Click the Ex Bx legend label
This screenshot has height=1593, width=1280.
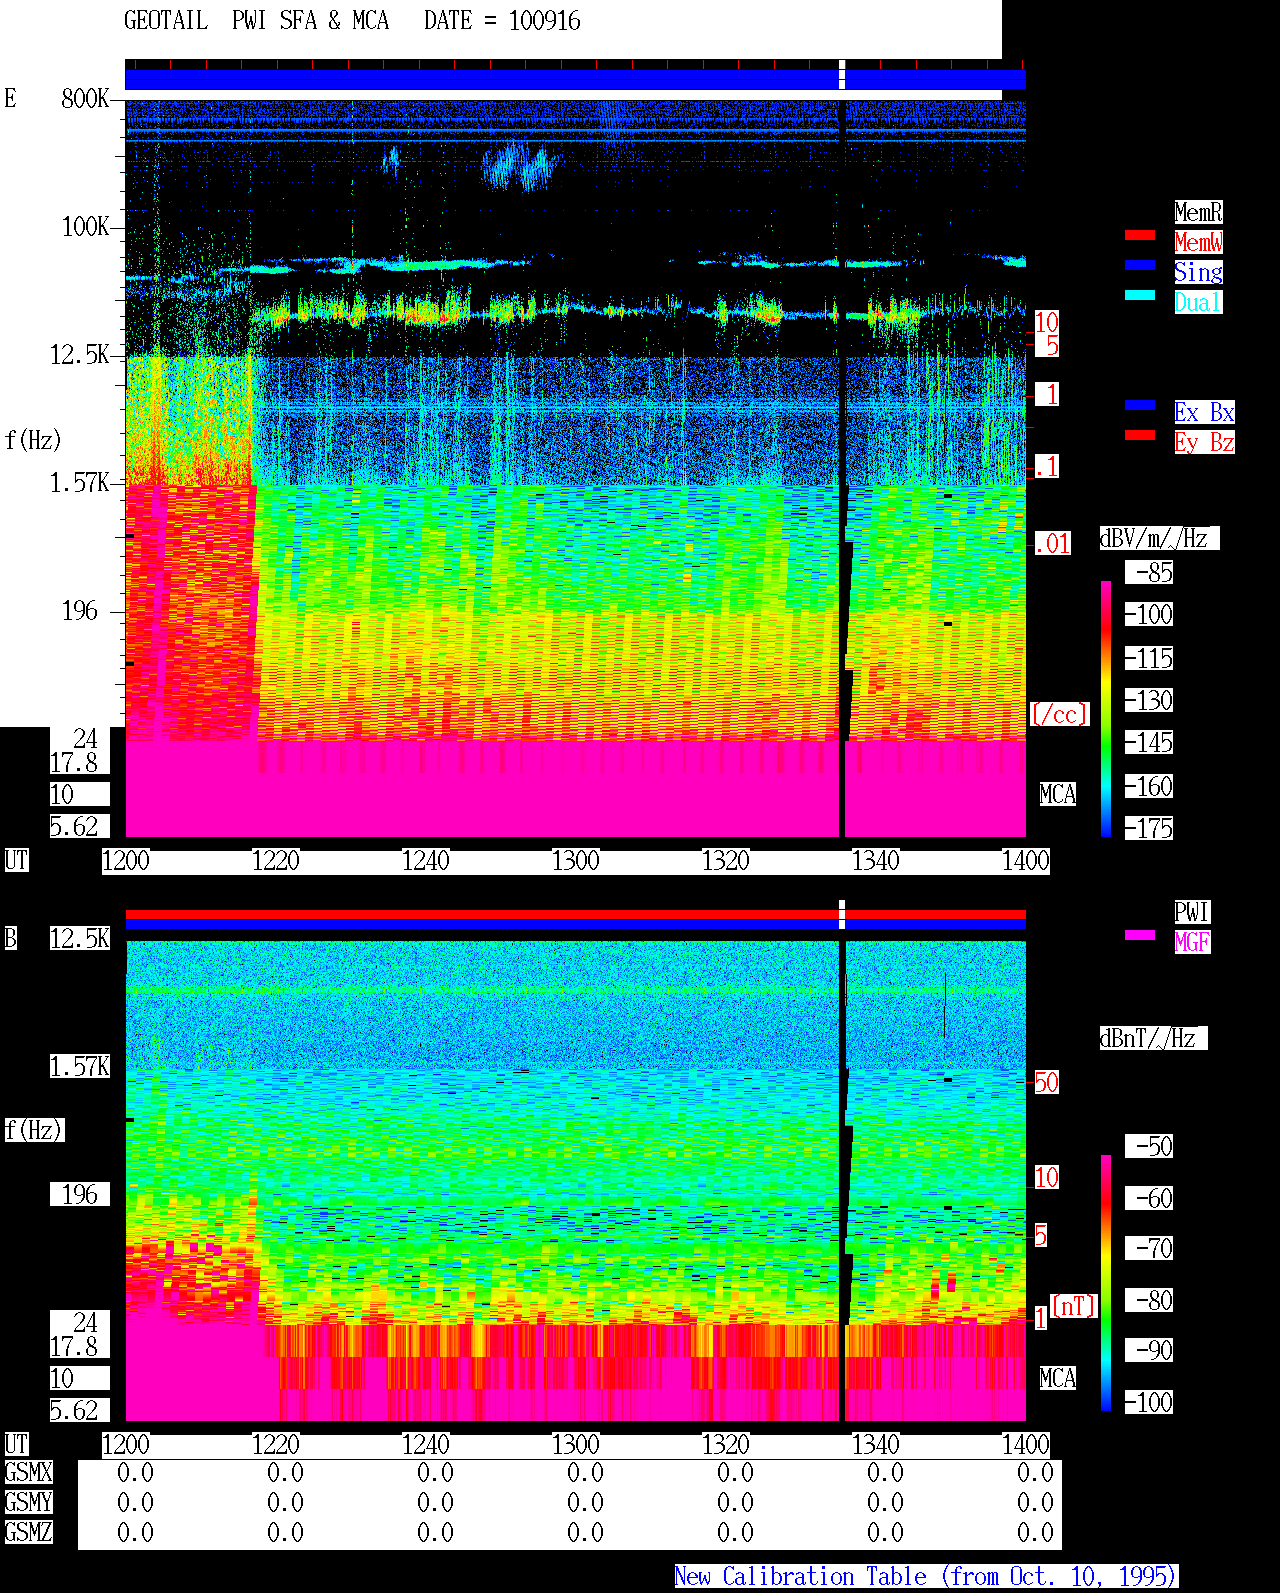pos(1204,412)
